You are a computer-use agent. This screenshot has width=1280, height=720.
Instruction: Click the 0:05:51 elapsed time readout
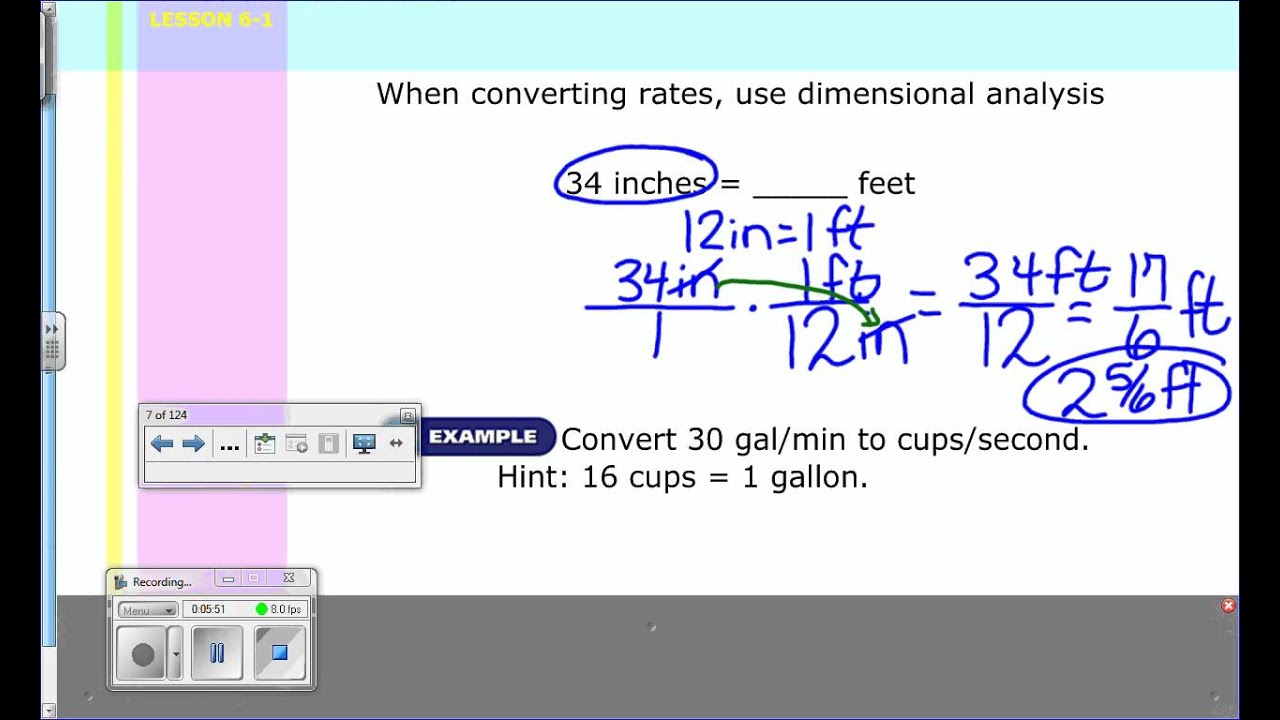pyautogui.click(x=209, y=609)
